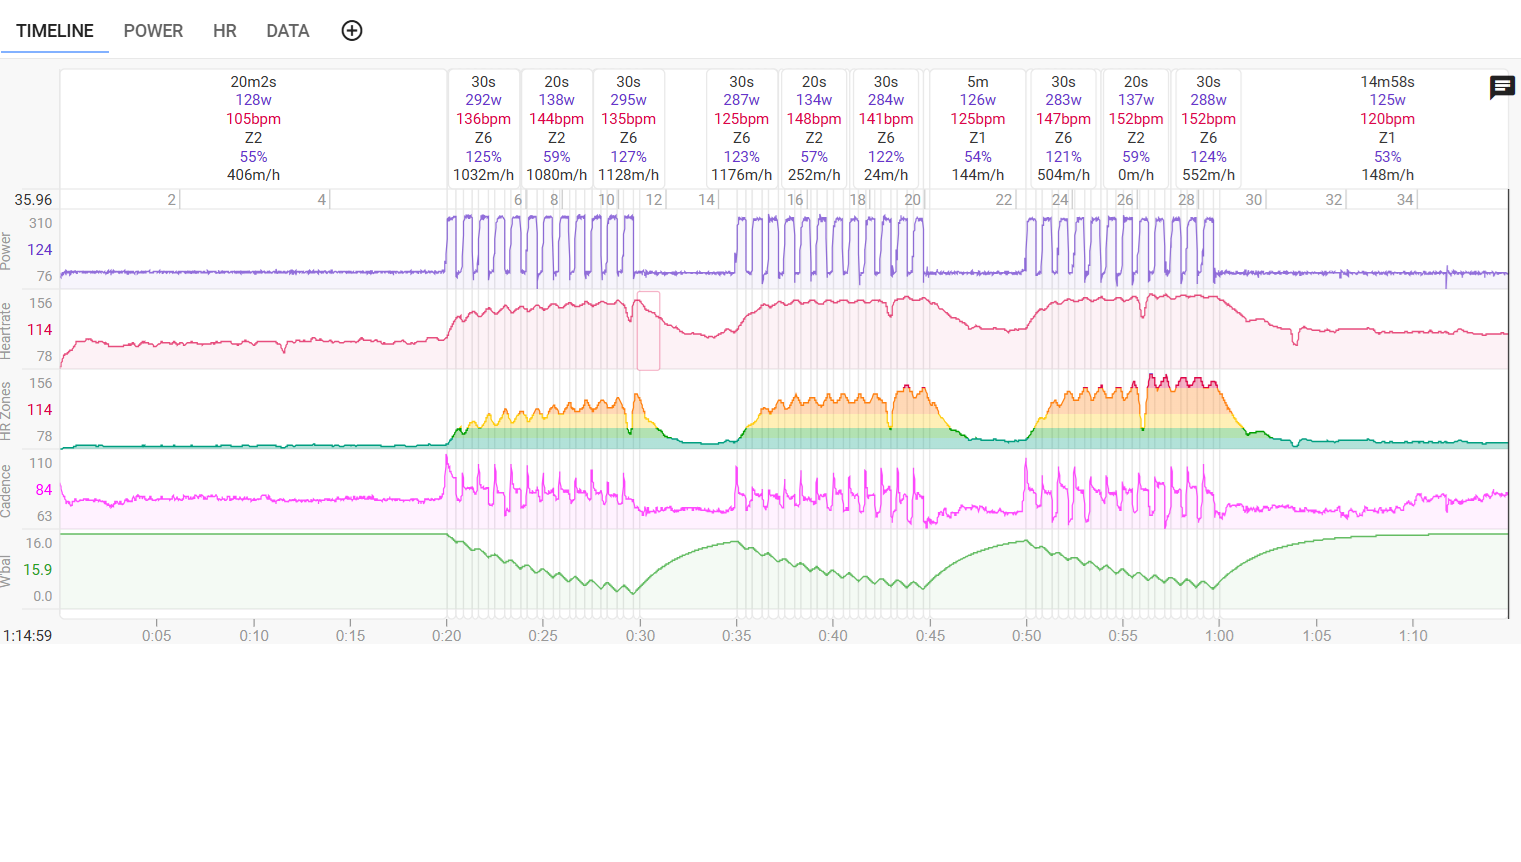The height and width of the screenshot is (862, 1521).
Task: Select the 14m58s 125w cooldown lap summary
Action: [1386, 128]
